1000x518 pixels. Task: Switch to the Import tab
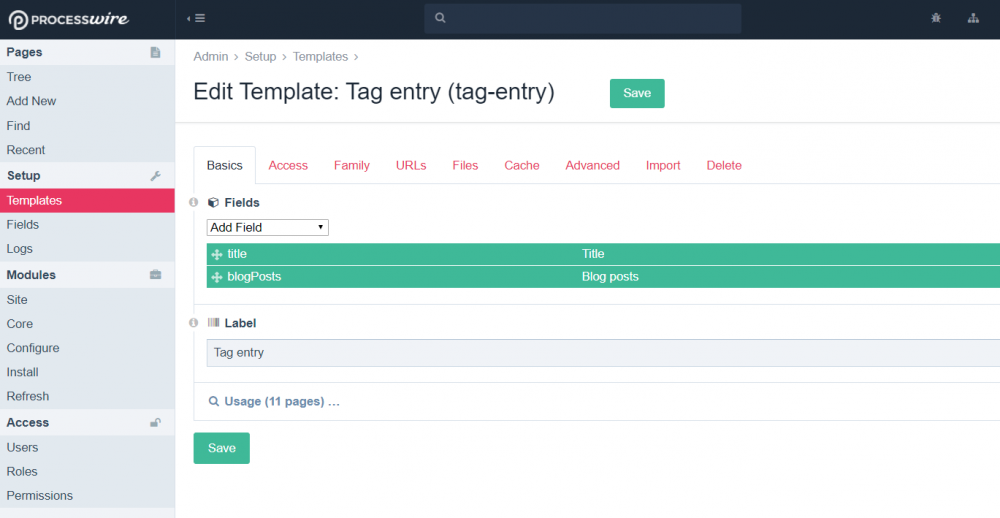click(663, 165)
